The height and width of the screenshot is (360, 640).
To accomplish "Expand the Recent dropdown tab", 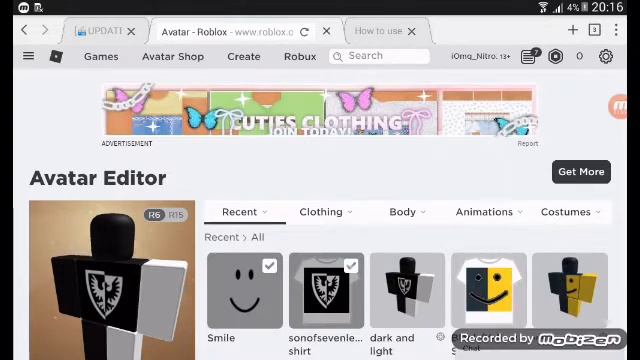I will point(244,212).
